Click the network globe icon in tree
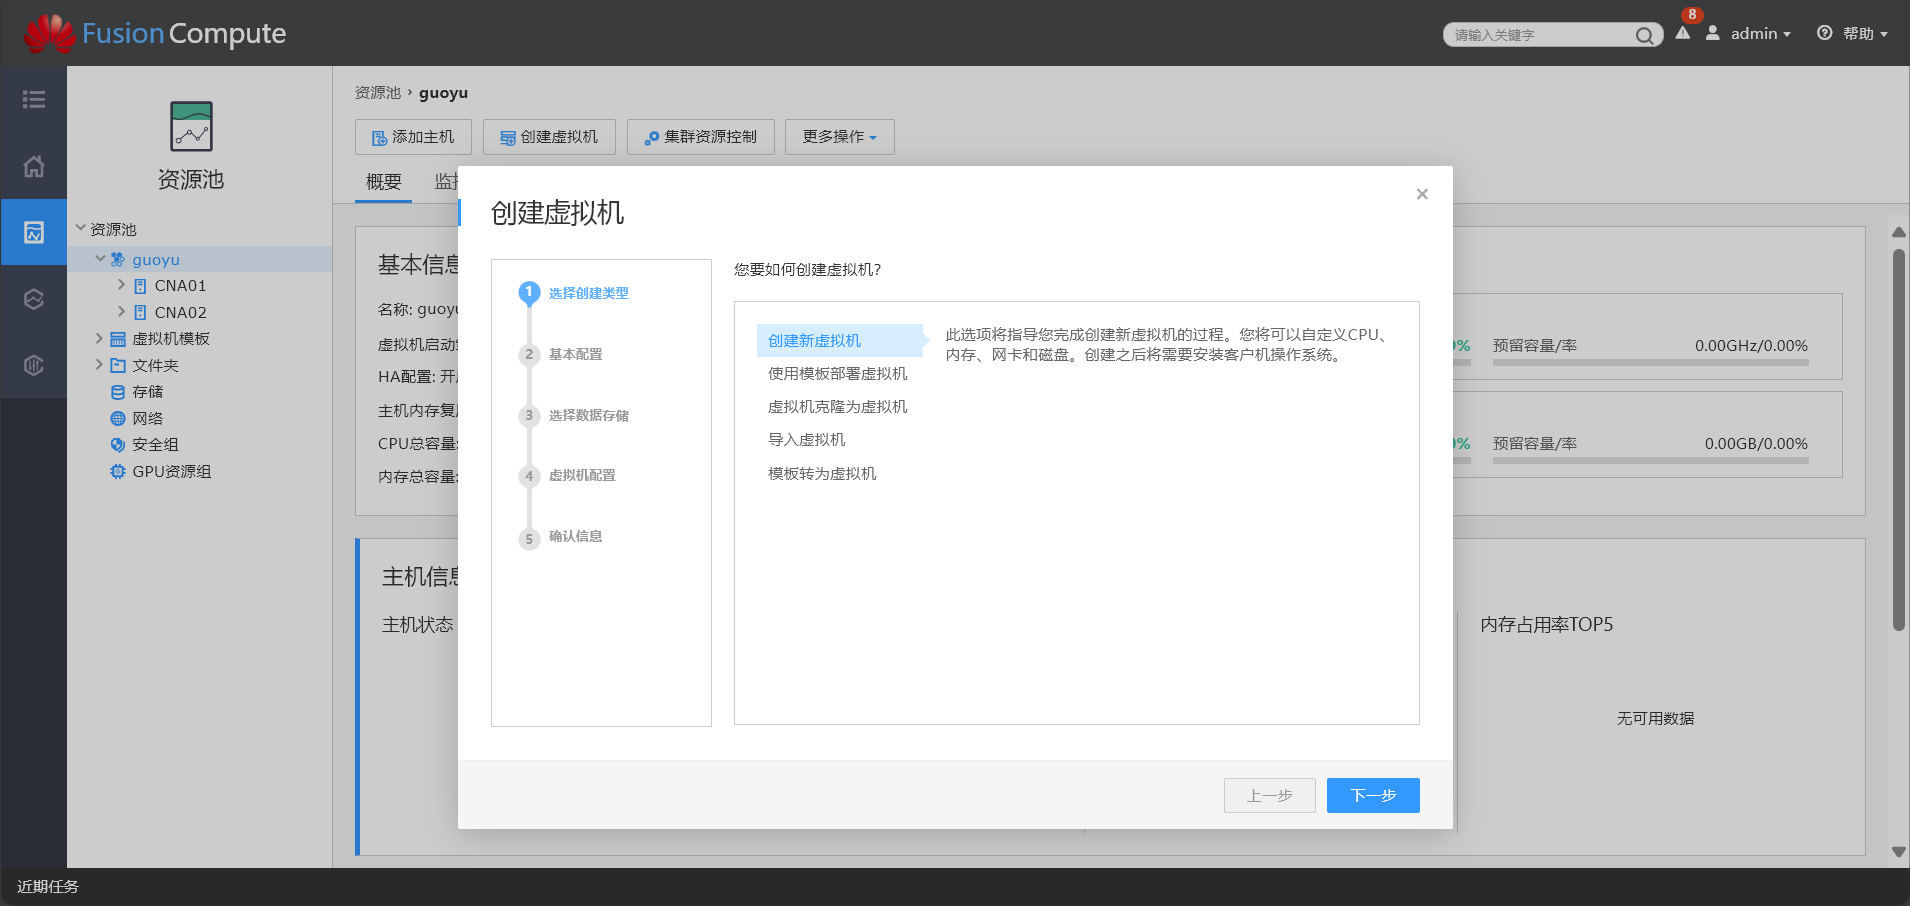1910x906 pixels. pos(118,418)
